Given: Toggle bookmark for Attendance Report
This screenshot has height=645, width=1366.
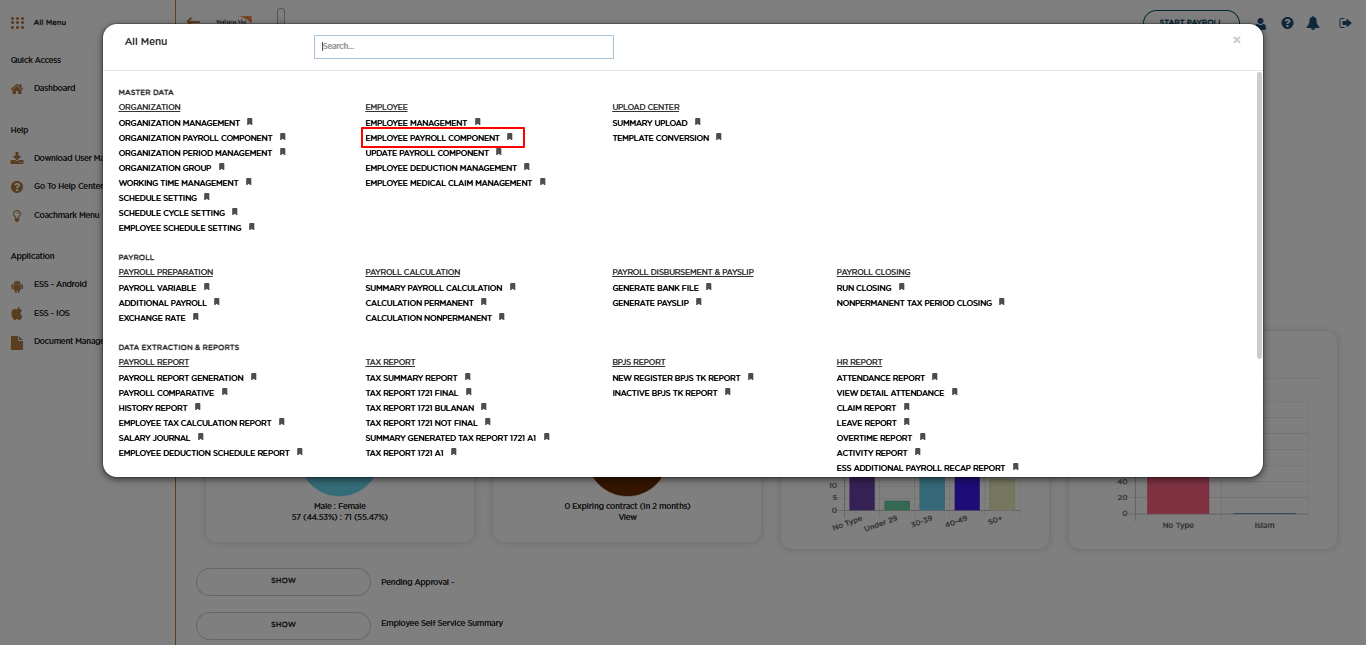Looking at the screenshot, I should pos(935,377).
